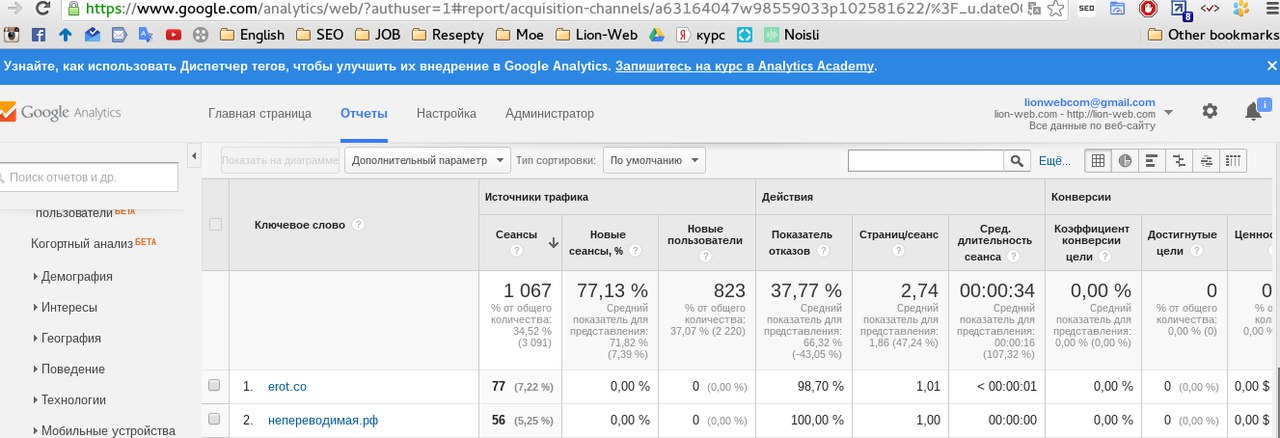Click the Ещё advanced filter link

tap(1054, 160)
